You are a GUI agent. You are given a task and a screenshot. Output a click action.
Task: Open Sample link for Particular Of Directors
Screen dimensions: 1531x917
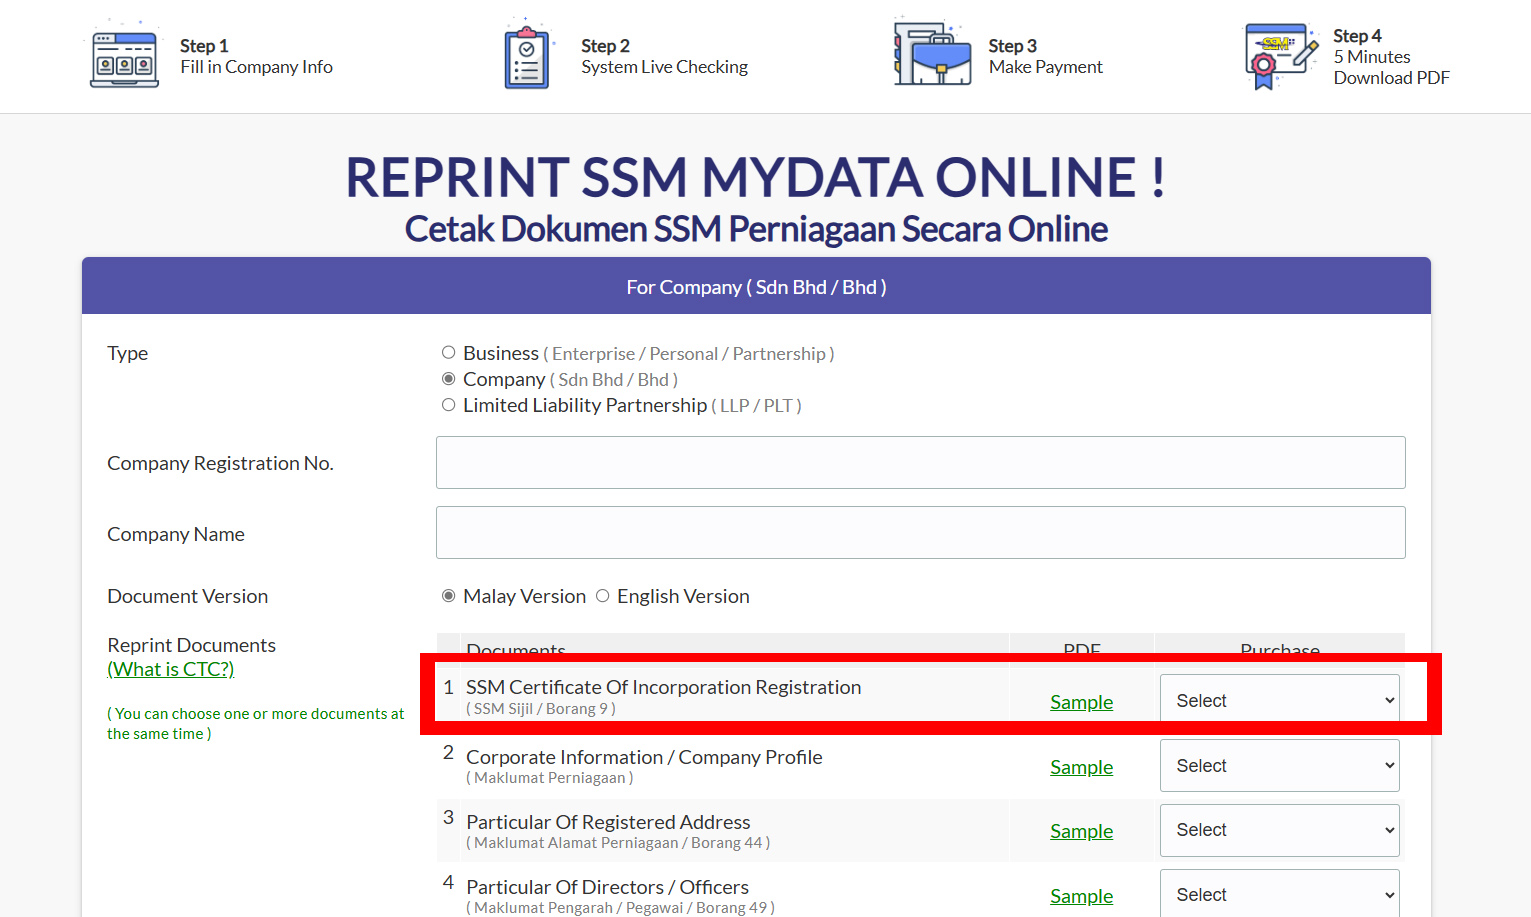pyautogui.click(x=1081, y=896)
